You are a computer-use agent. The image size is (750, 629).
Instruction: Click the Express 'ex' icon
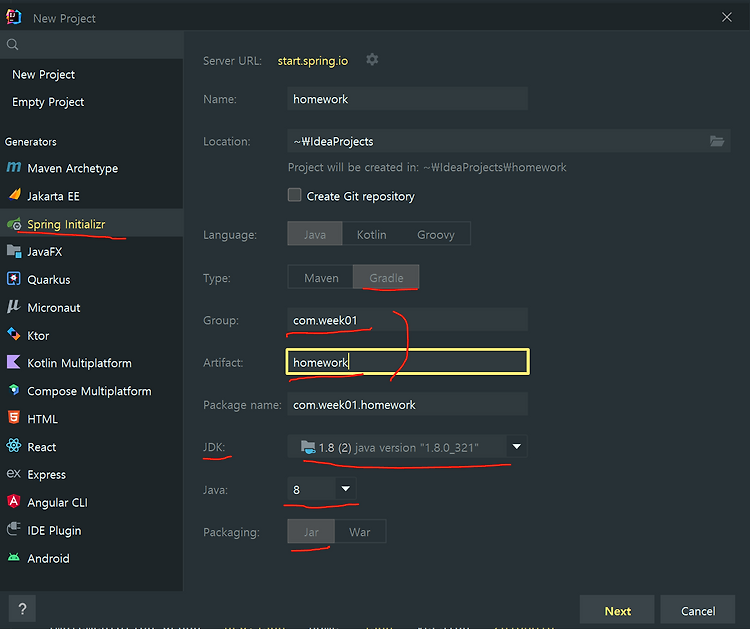coord(13,474)
